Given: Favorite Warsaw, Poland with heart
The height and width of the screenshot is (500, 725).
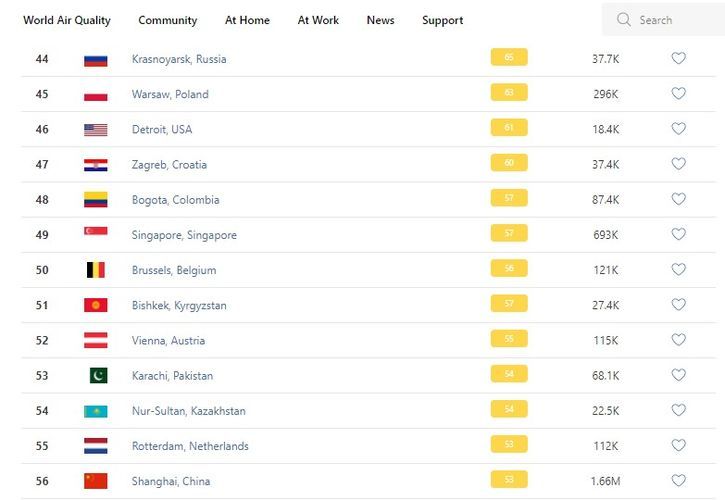Looking at the screenshot, I should tap(678, 94).
